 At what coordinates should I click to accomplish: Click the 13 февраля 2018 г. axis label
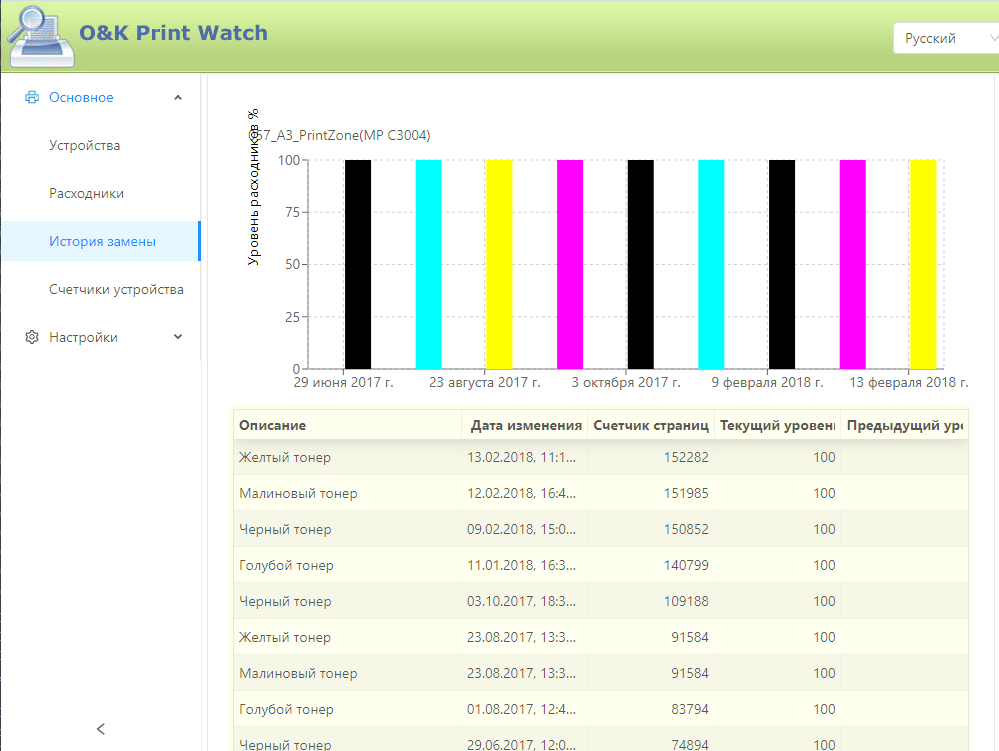[909, 382]
